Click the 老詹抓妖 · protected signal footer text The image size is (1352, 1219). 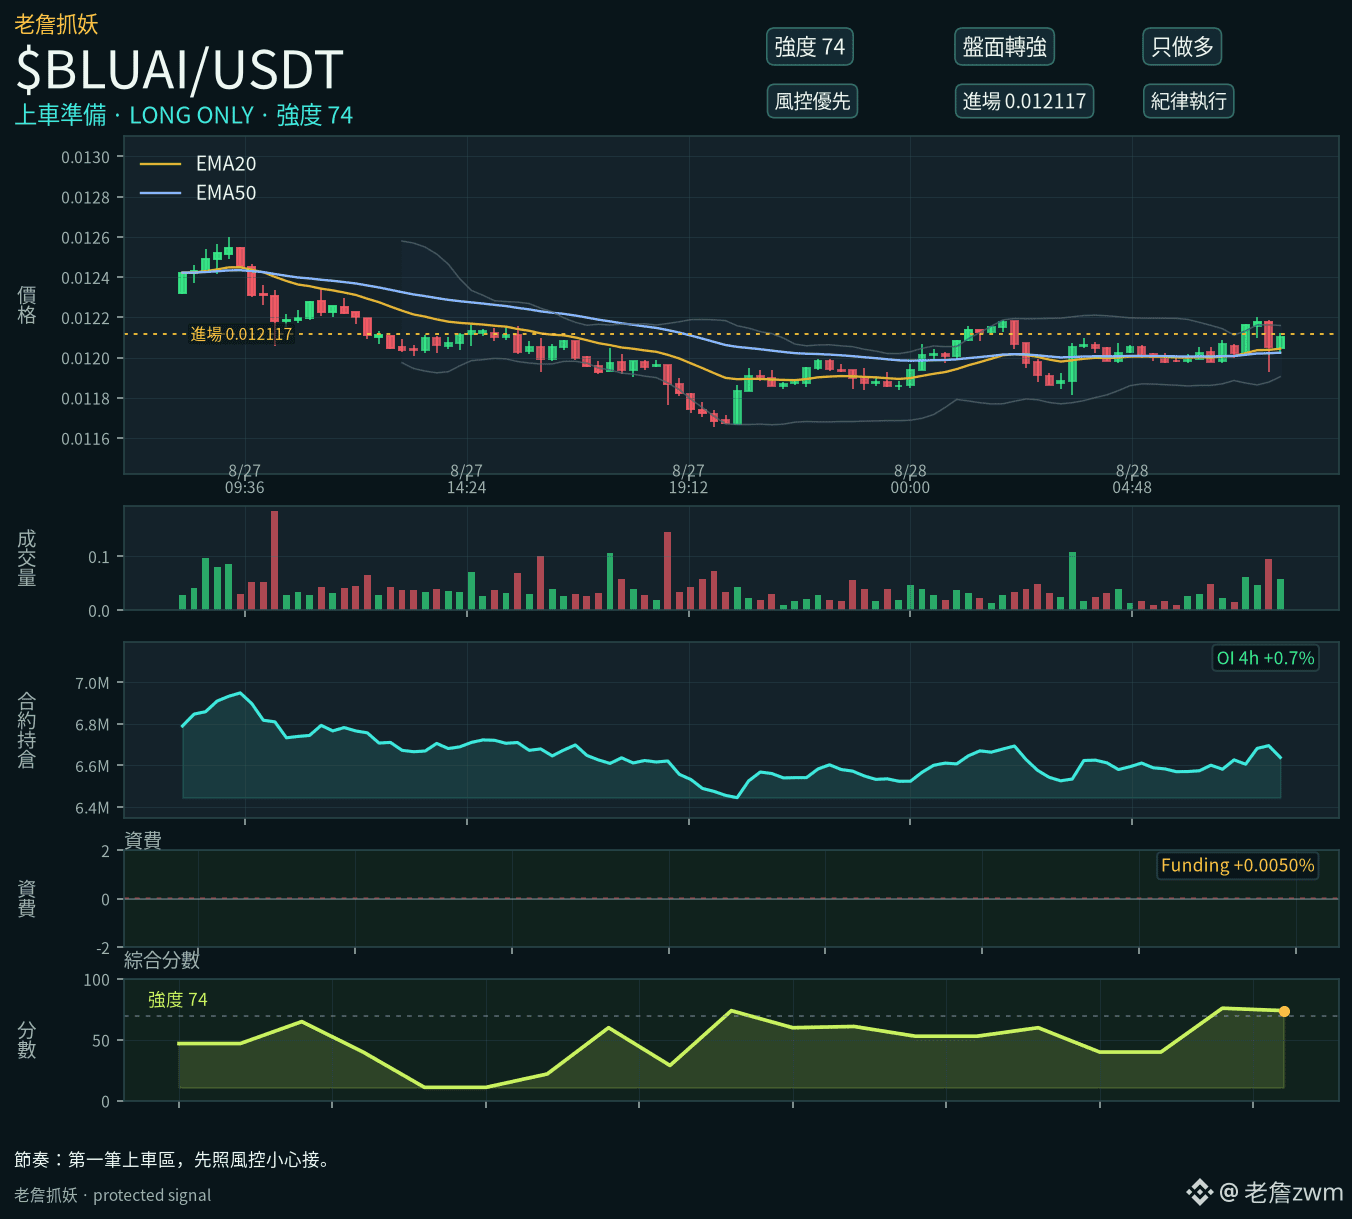click(x=113, y=1195)
